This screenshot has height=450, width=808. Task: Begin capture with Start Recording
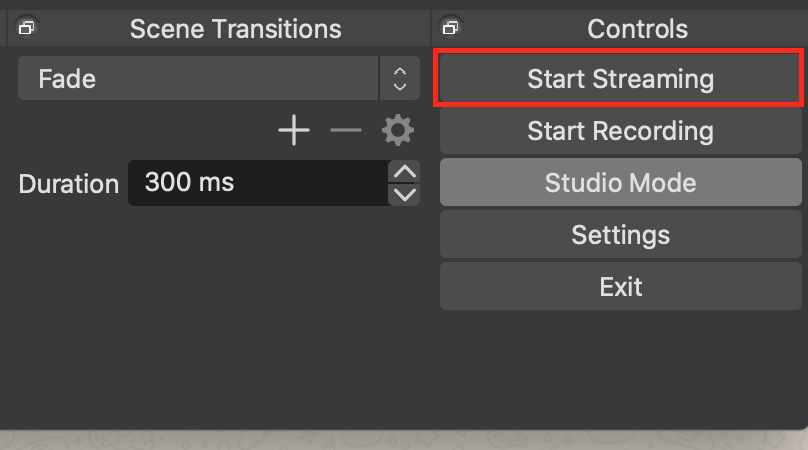620,130
